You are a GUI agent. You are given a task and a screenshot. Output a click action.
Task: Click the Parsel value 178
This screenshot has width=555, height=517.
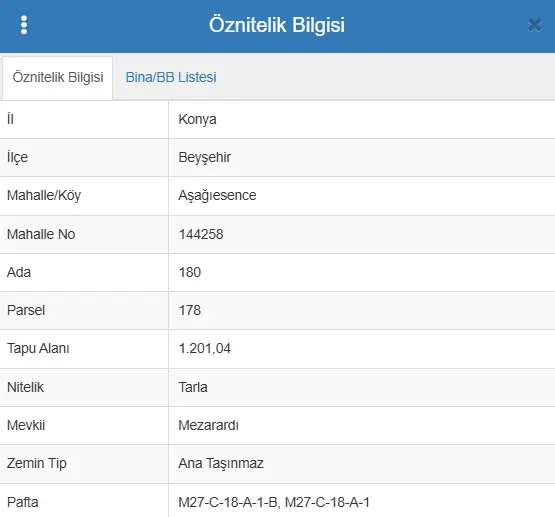pyautogui.click(x=190, y=310)
